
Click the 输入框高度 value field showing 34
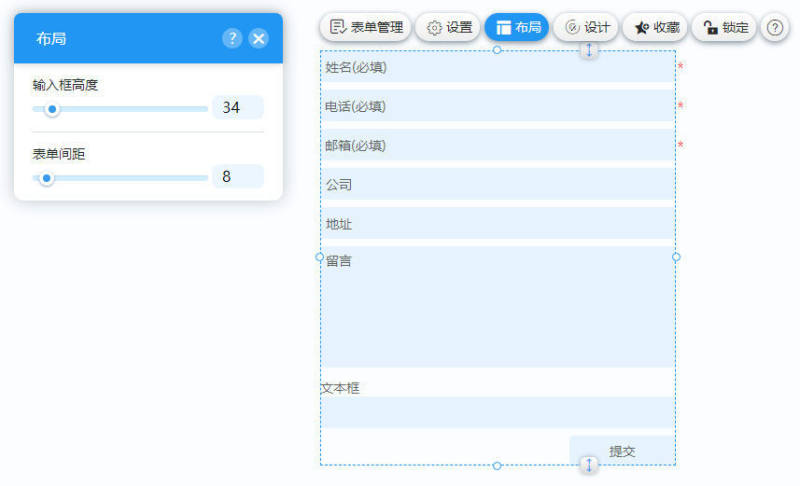(x=237, y=108)
